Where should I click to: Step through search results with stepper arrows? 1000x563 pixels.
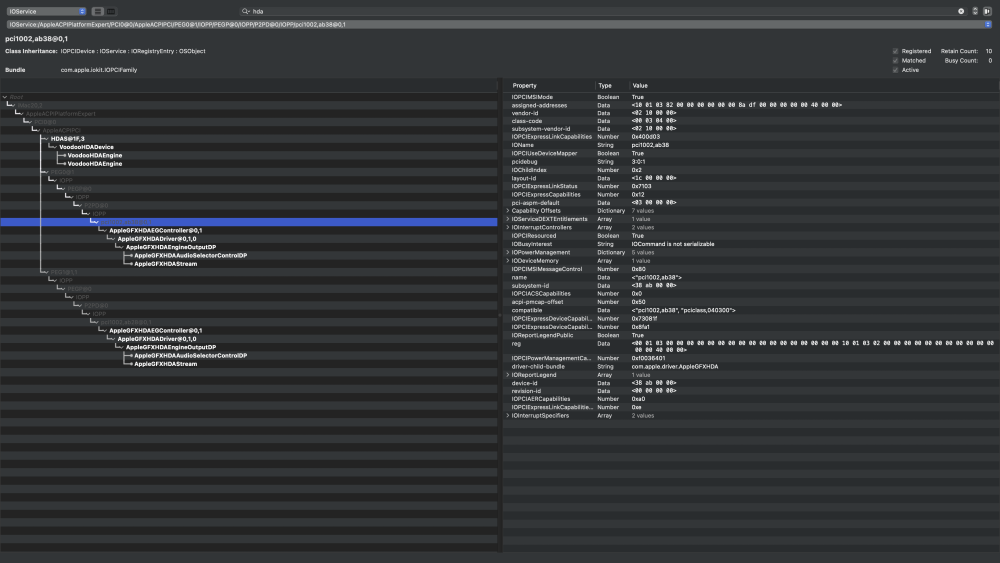pyautogui.click(x=974, y=11)
